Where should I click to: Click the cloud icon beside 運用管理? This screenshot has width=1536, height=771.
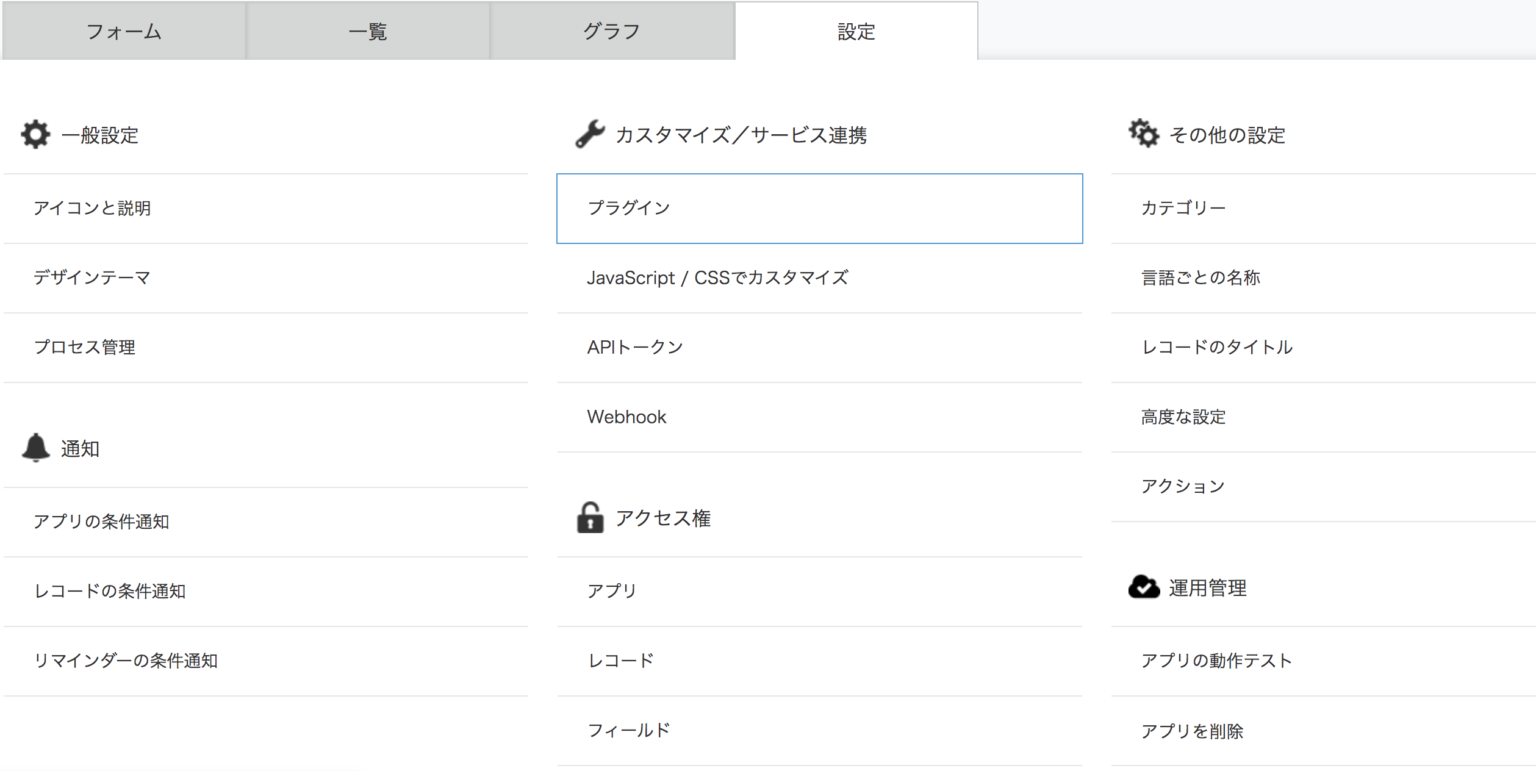pyautogui.click(x=1144, y=588)
